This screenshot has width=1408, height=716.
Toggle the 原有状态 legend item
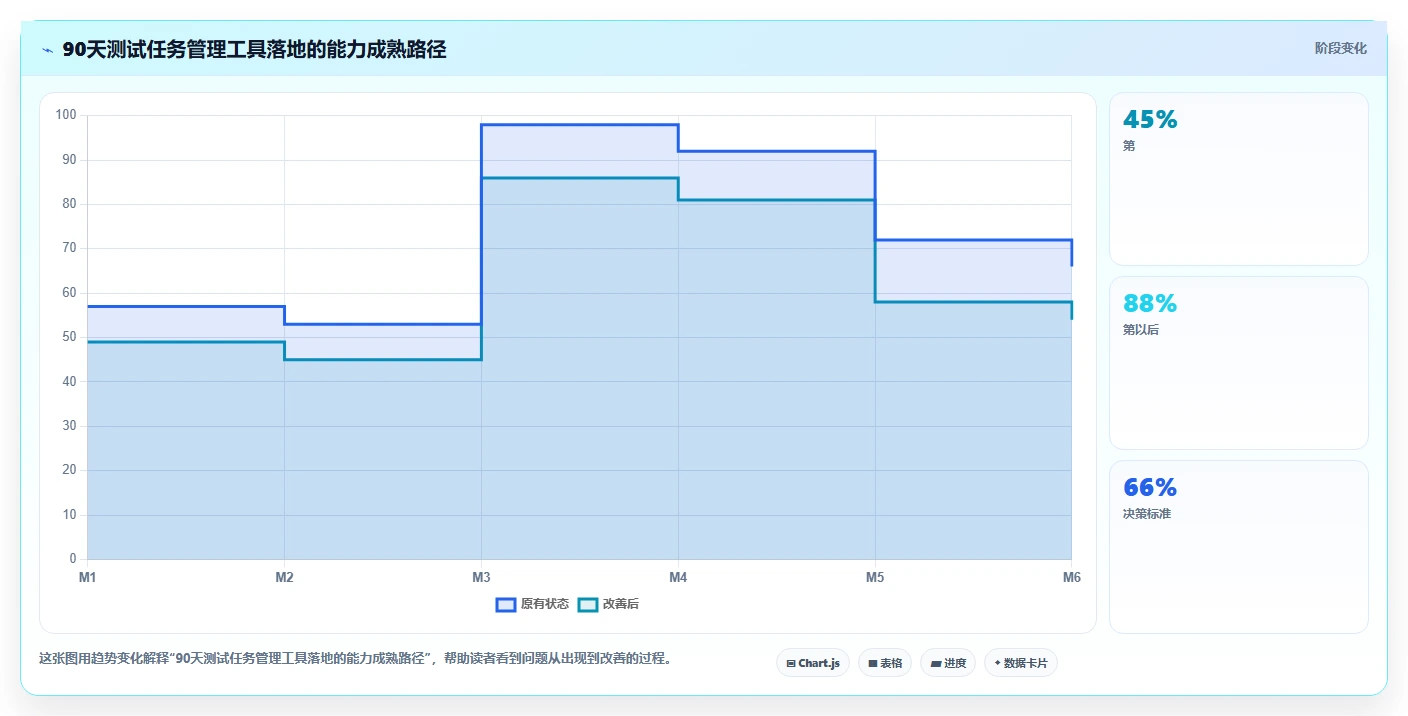tap(532, 604)
